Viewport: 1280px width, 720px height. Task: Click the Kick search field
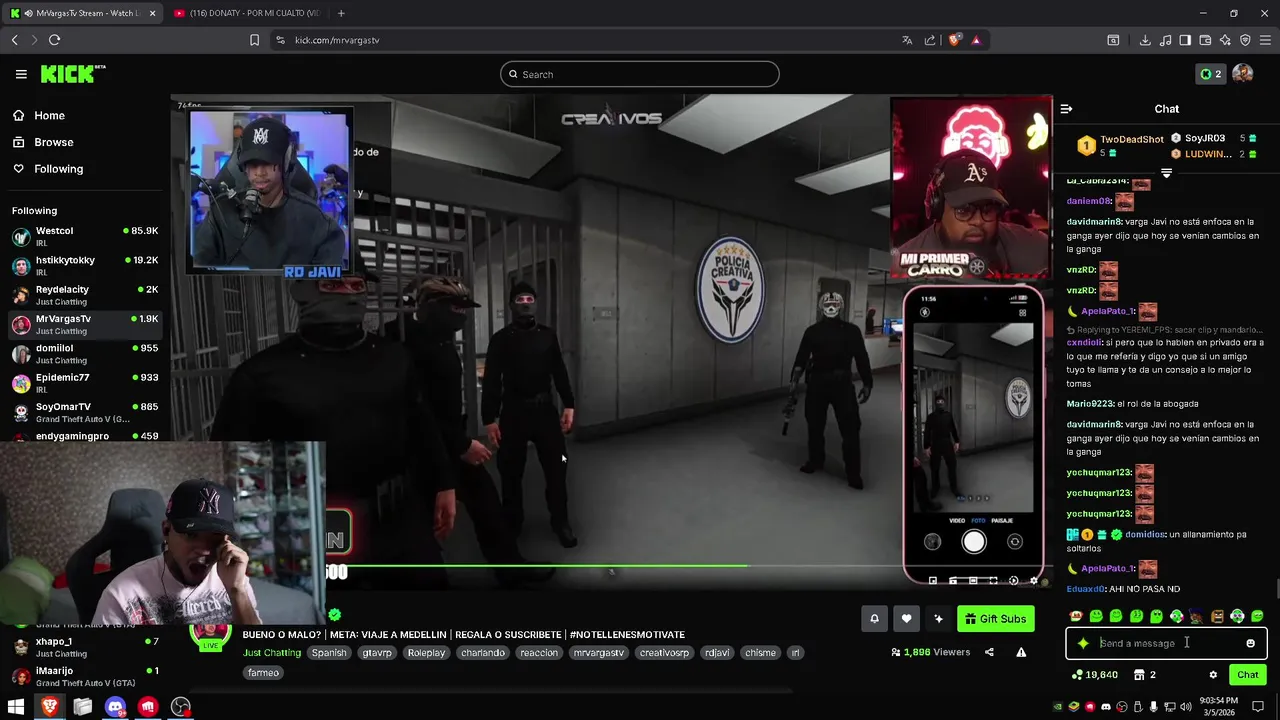(640, 74)
